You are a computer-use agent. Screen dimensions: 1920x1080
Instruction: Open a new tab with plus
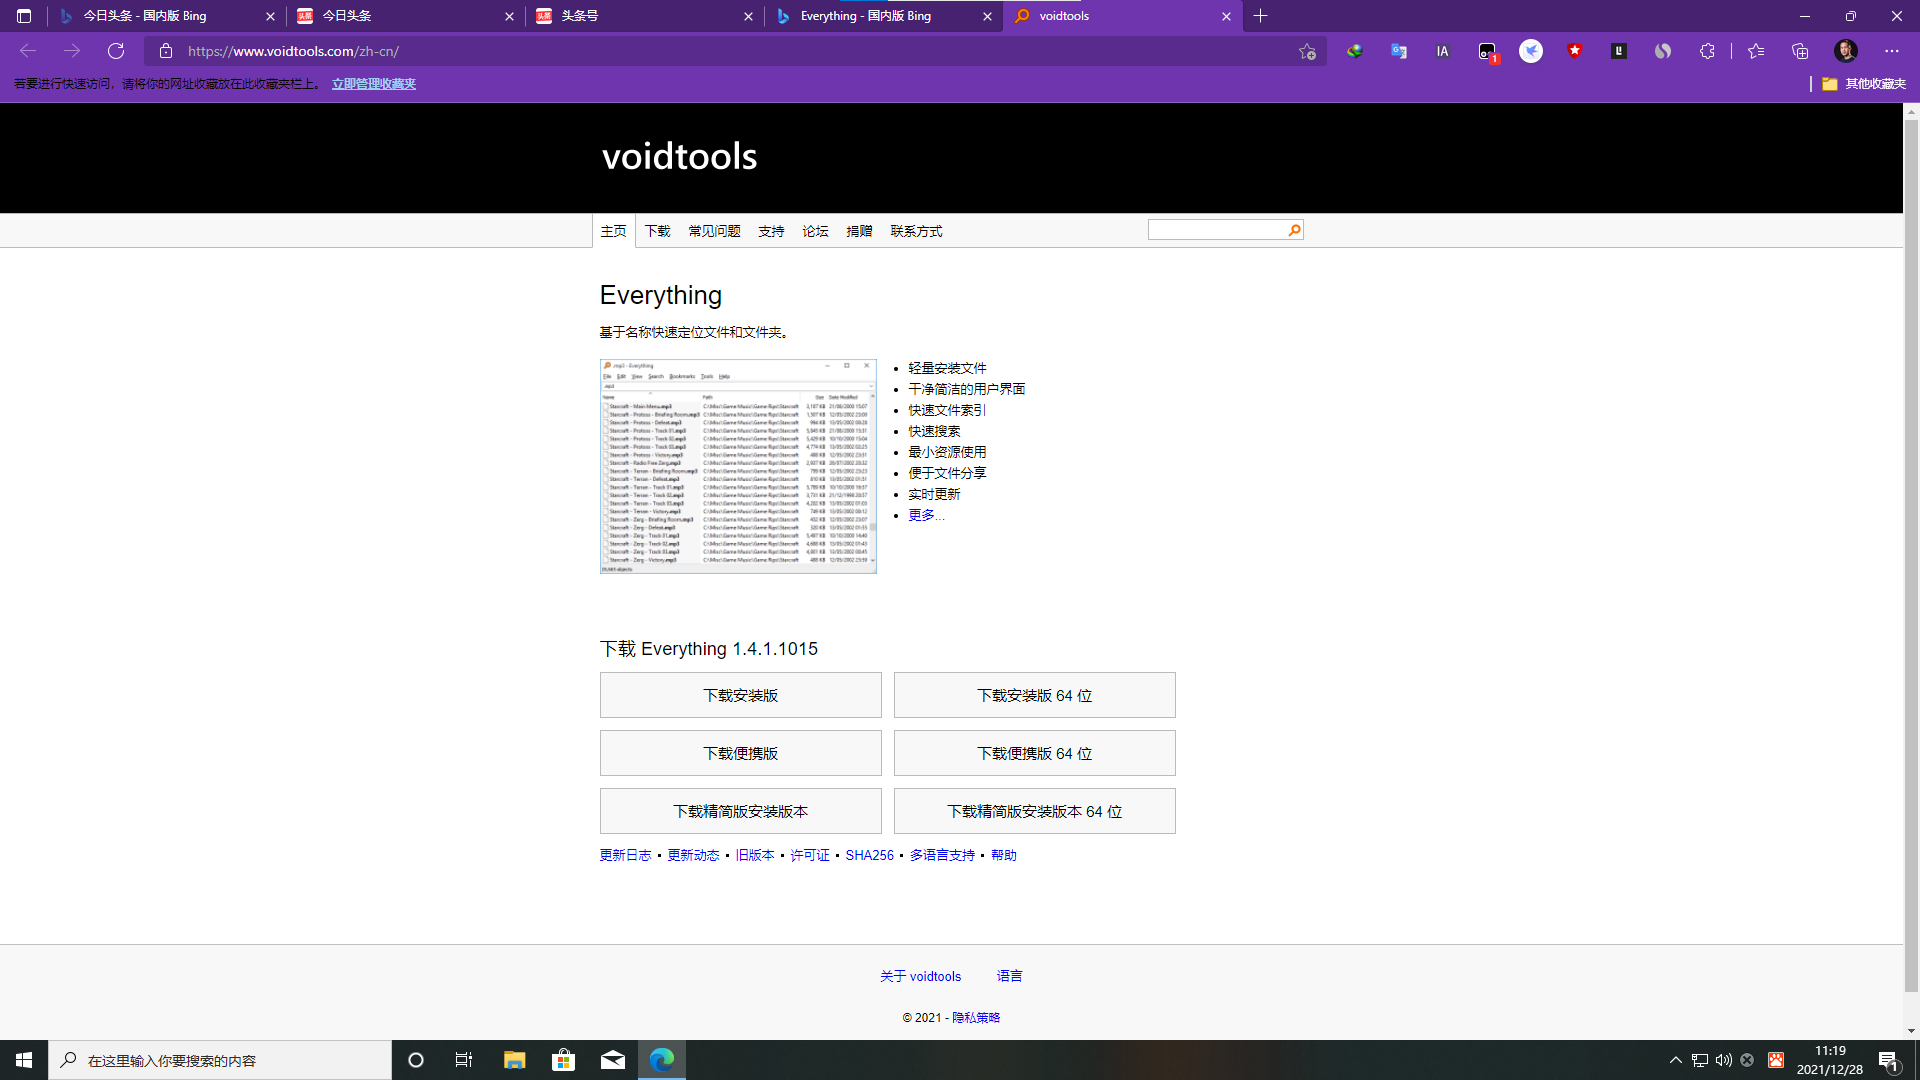pos(1260,16)
